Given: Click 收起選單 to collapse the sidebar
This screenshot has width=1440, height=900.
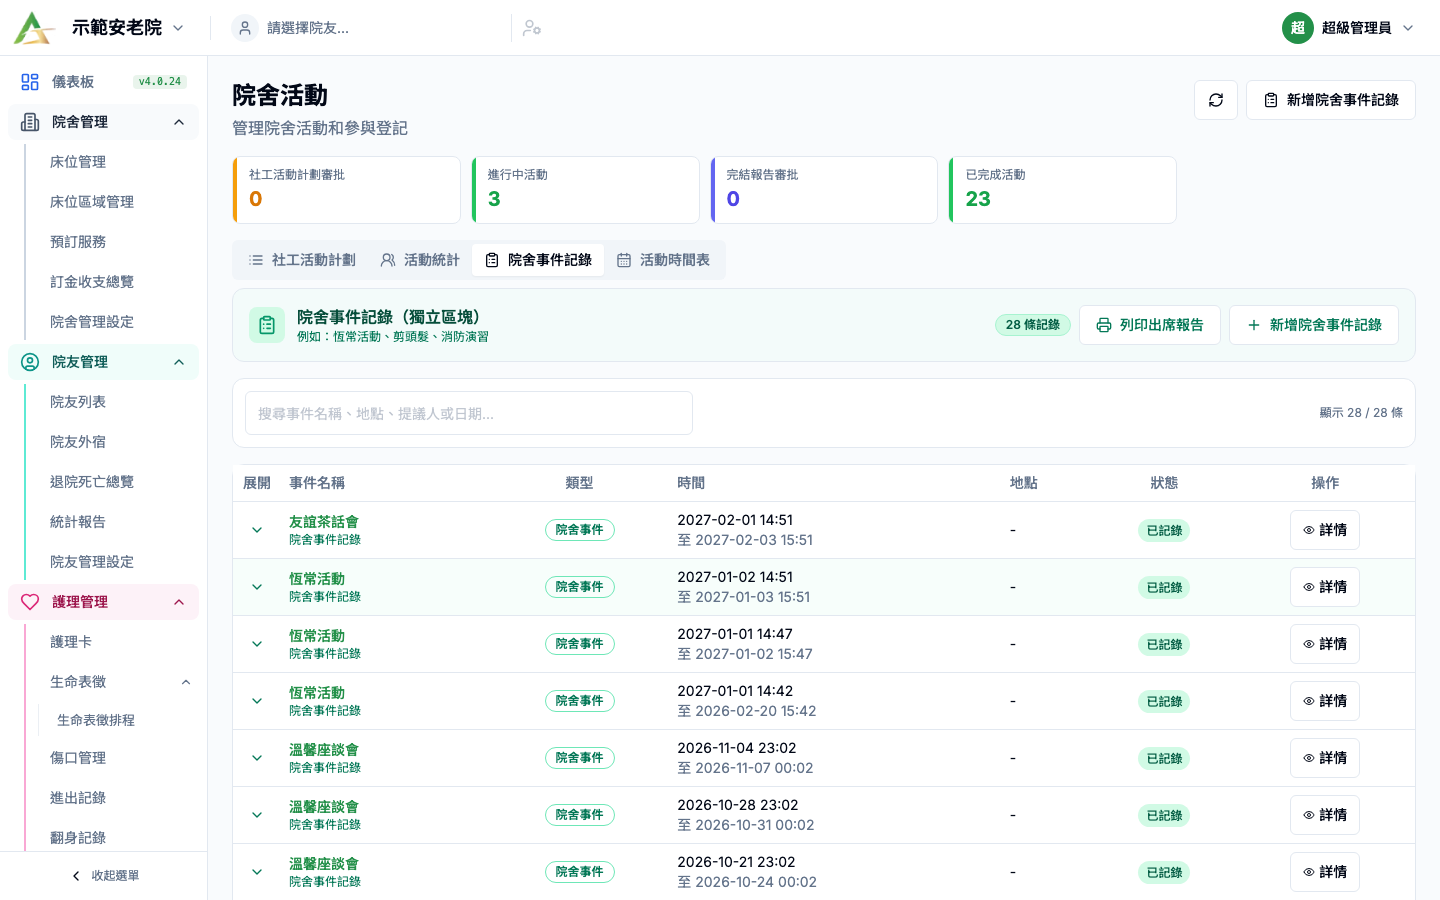Looking at the screenshot, I should click(x=104, y=876).
